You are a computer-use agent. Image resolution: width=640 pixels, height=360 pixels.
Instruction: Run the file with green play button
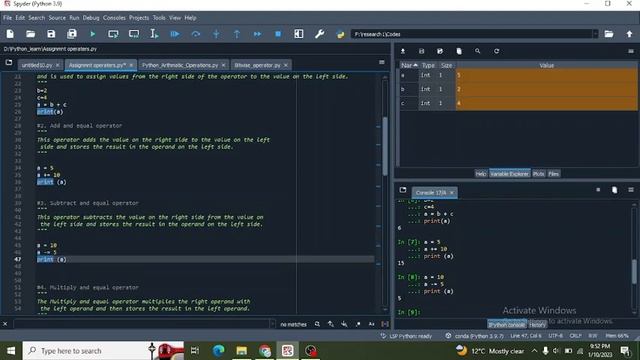(x=93, y=34)
